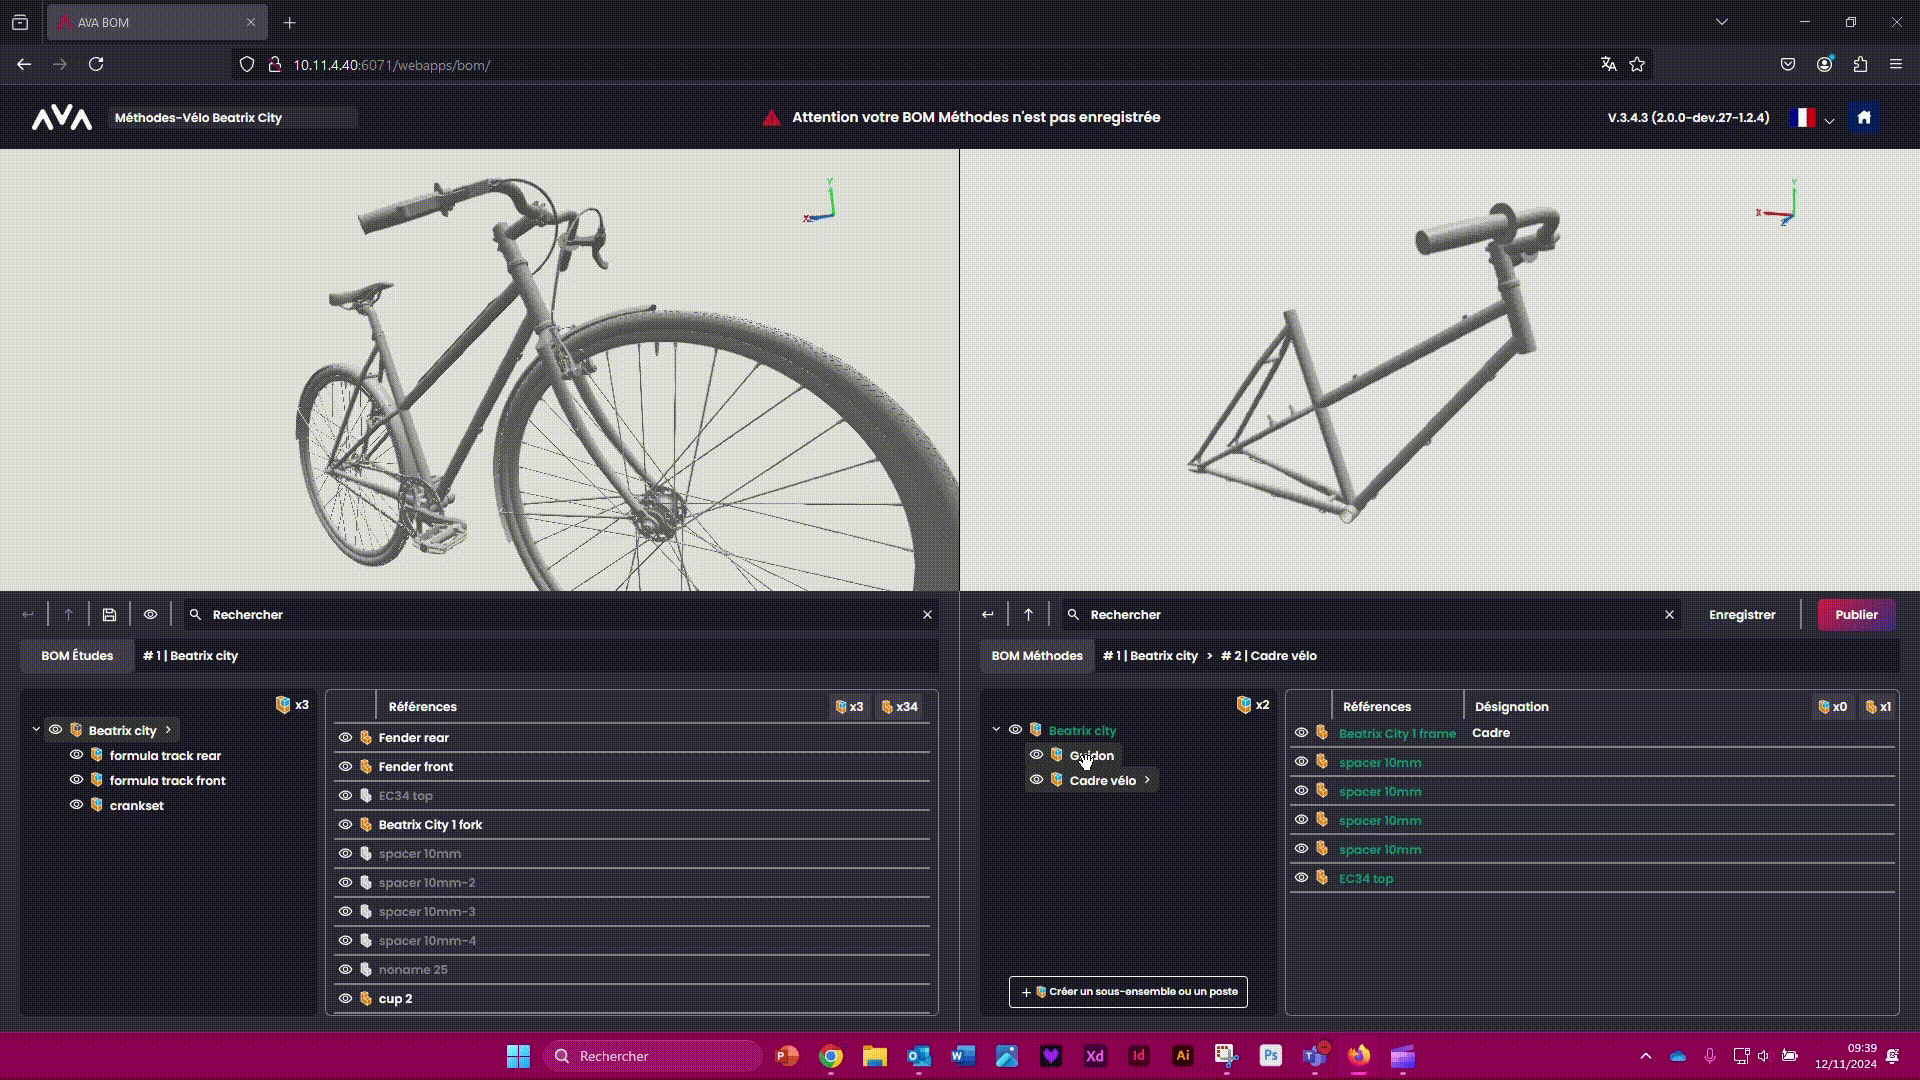Click the AVA logo
The height and width of the screenshot is (1080, 1920).
(62, 118)
